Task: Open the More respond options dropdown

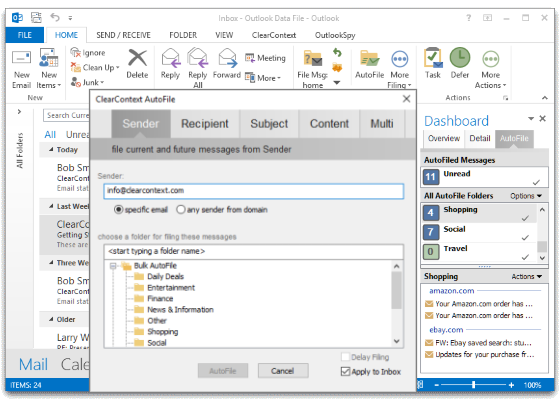Action: click(x=263, y=78)
